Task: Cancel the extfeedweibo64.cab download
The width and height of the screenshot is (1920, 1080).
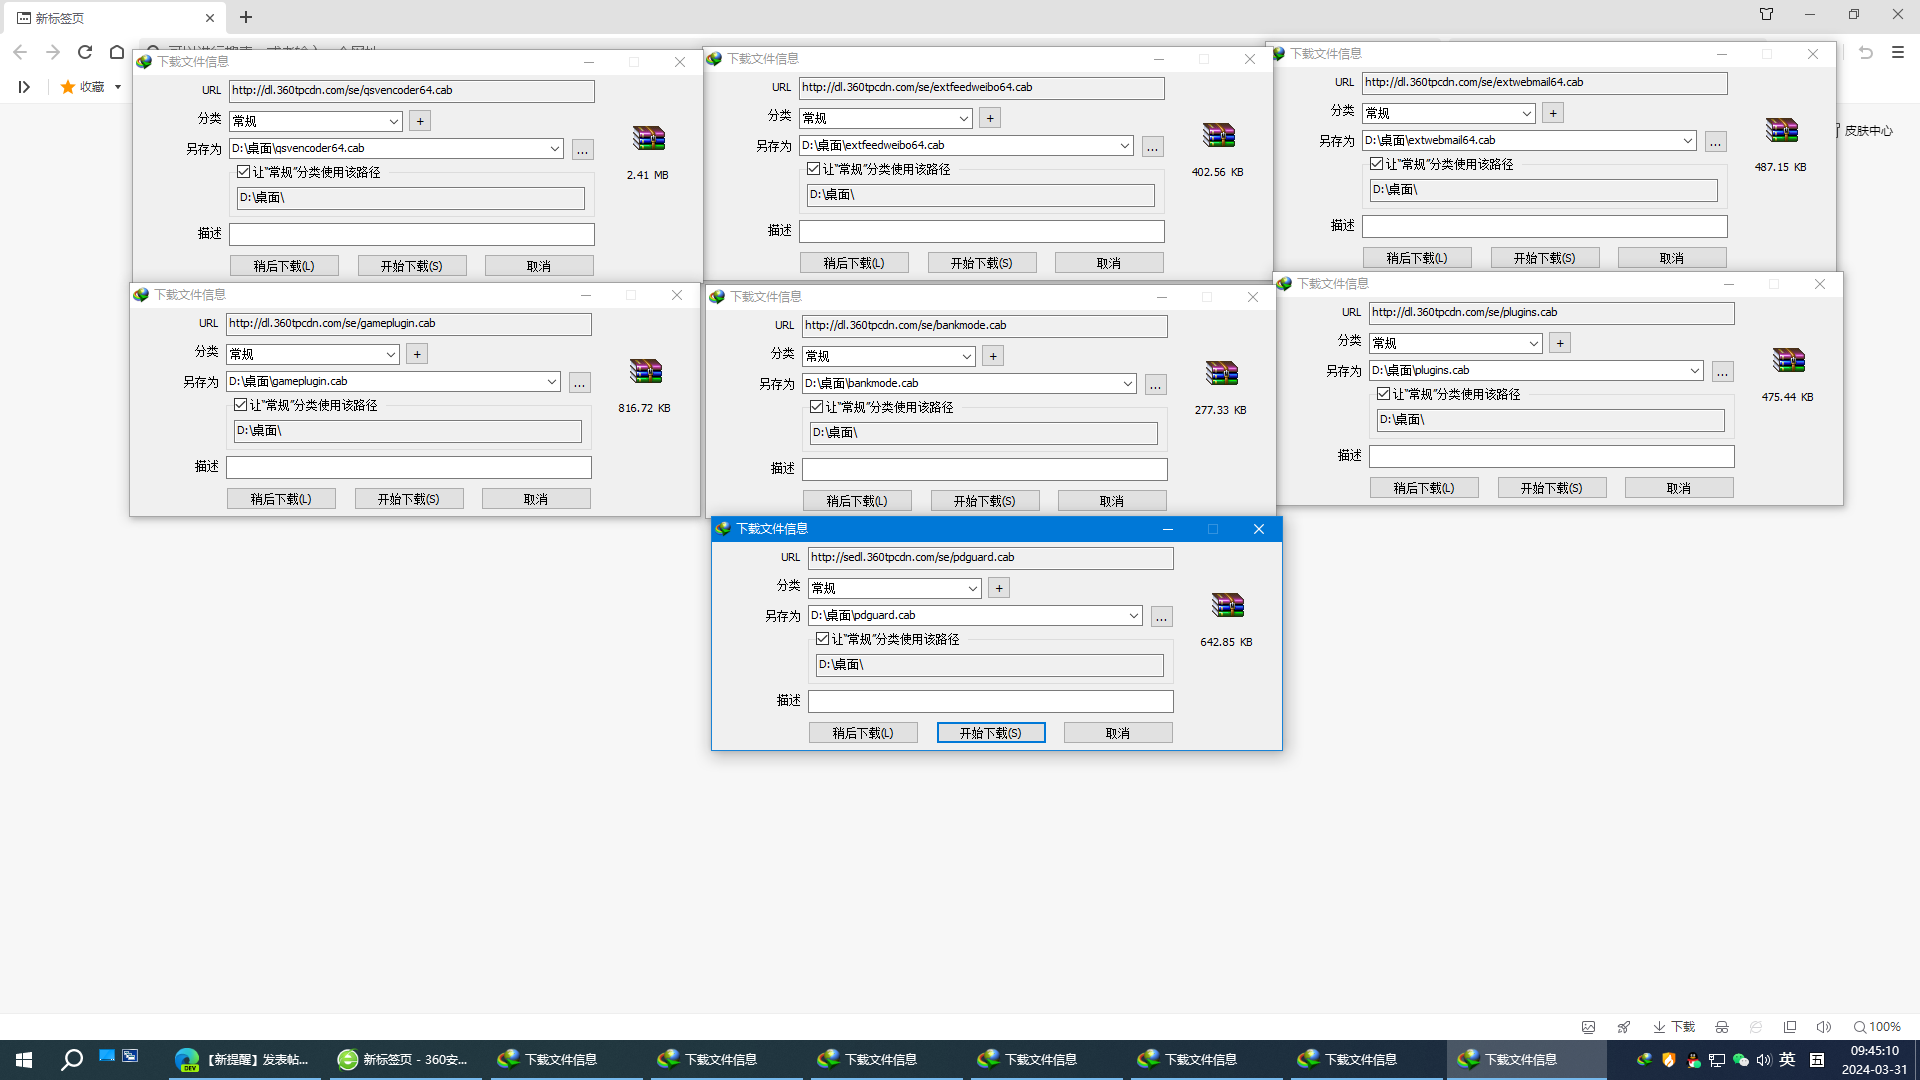Action: [1109, 263]
